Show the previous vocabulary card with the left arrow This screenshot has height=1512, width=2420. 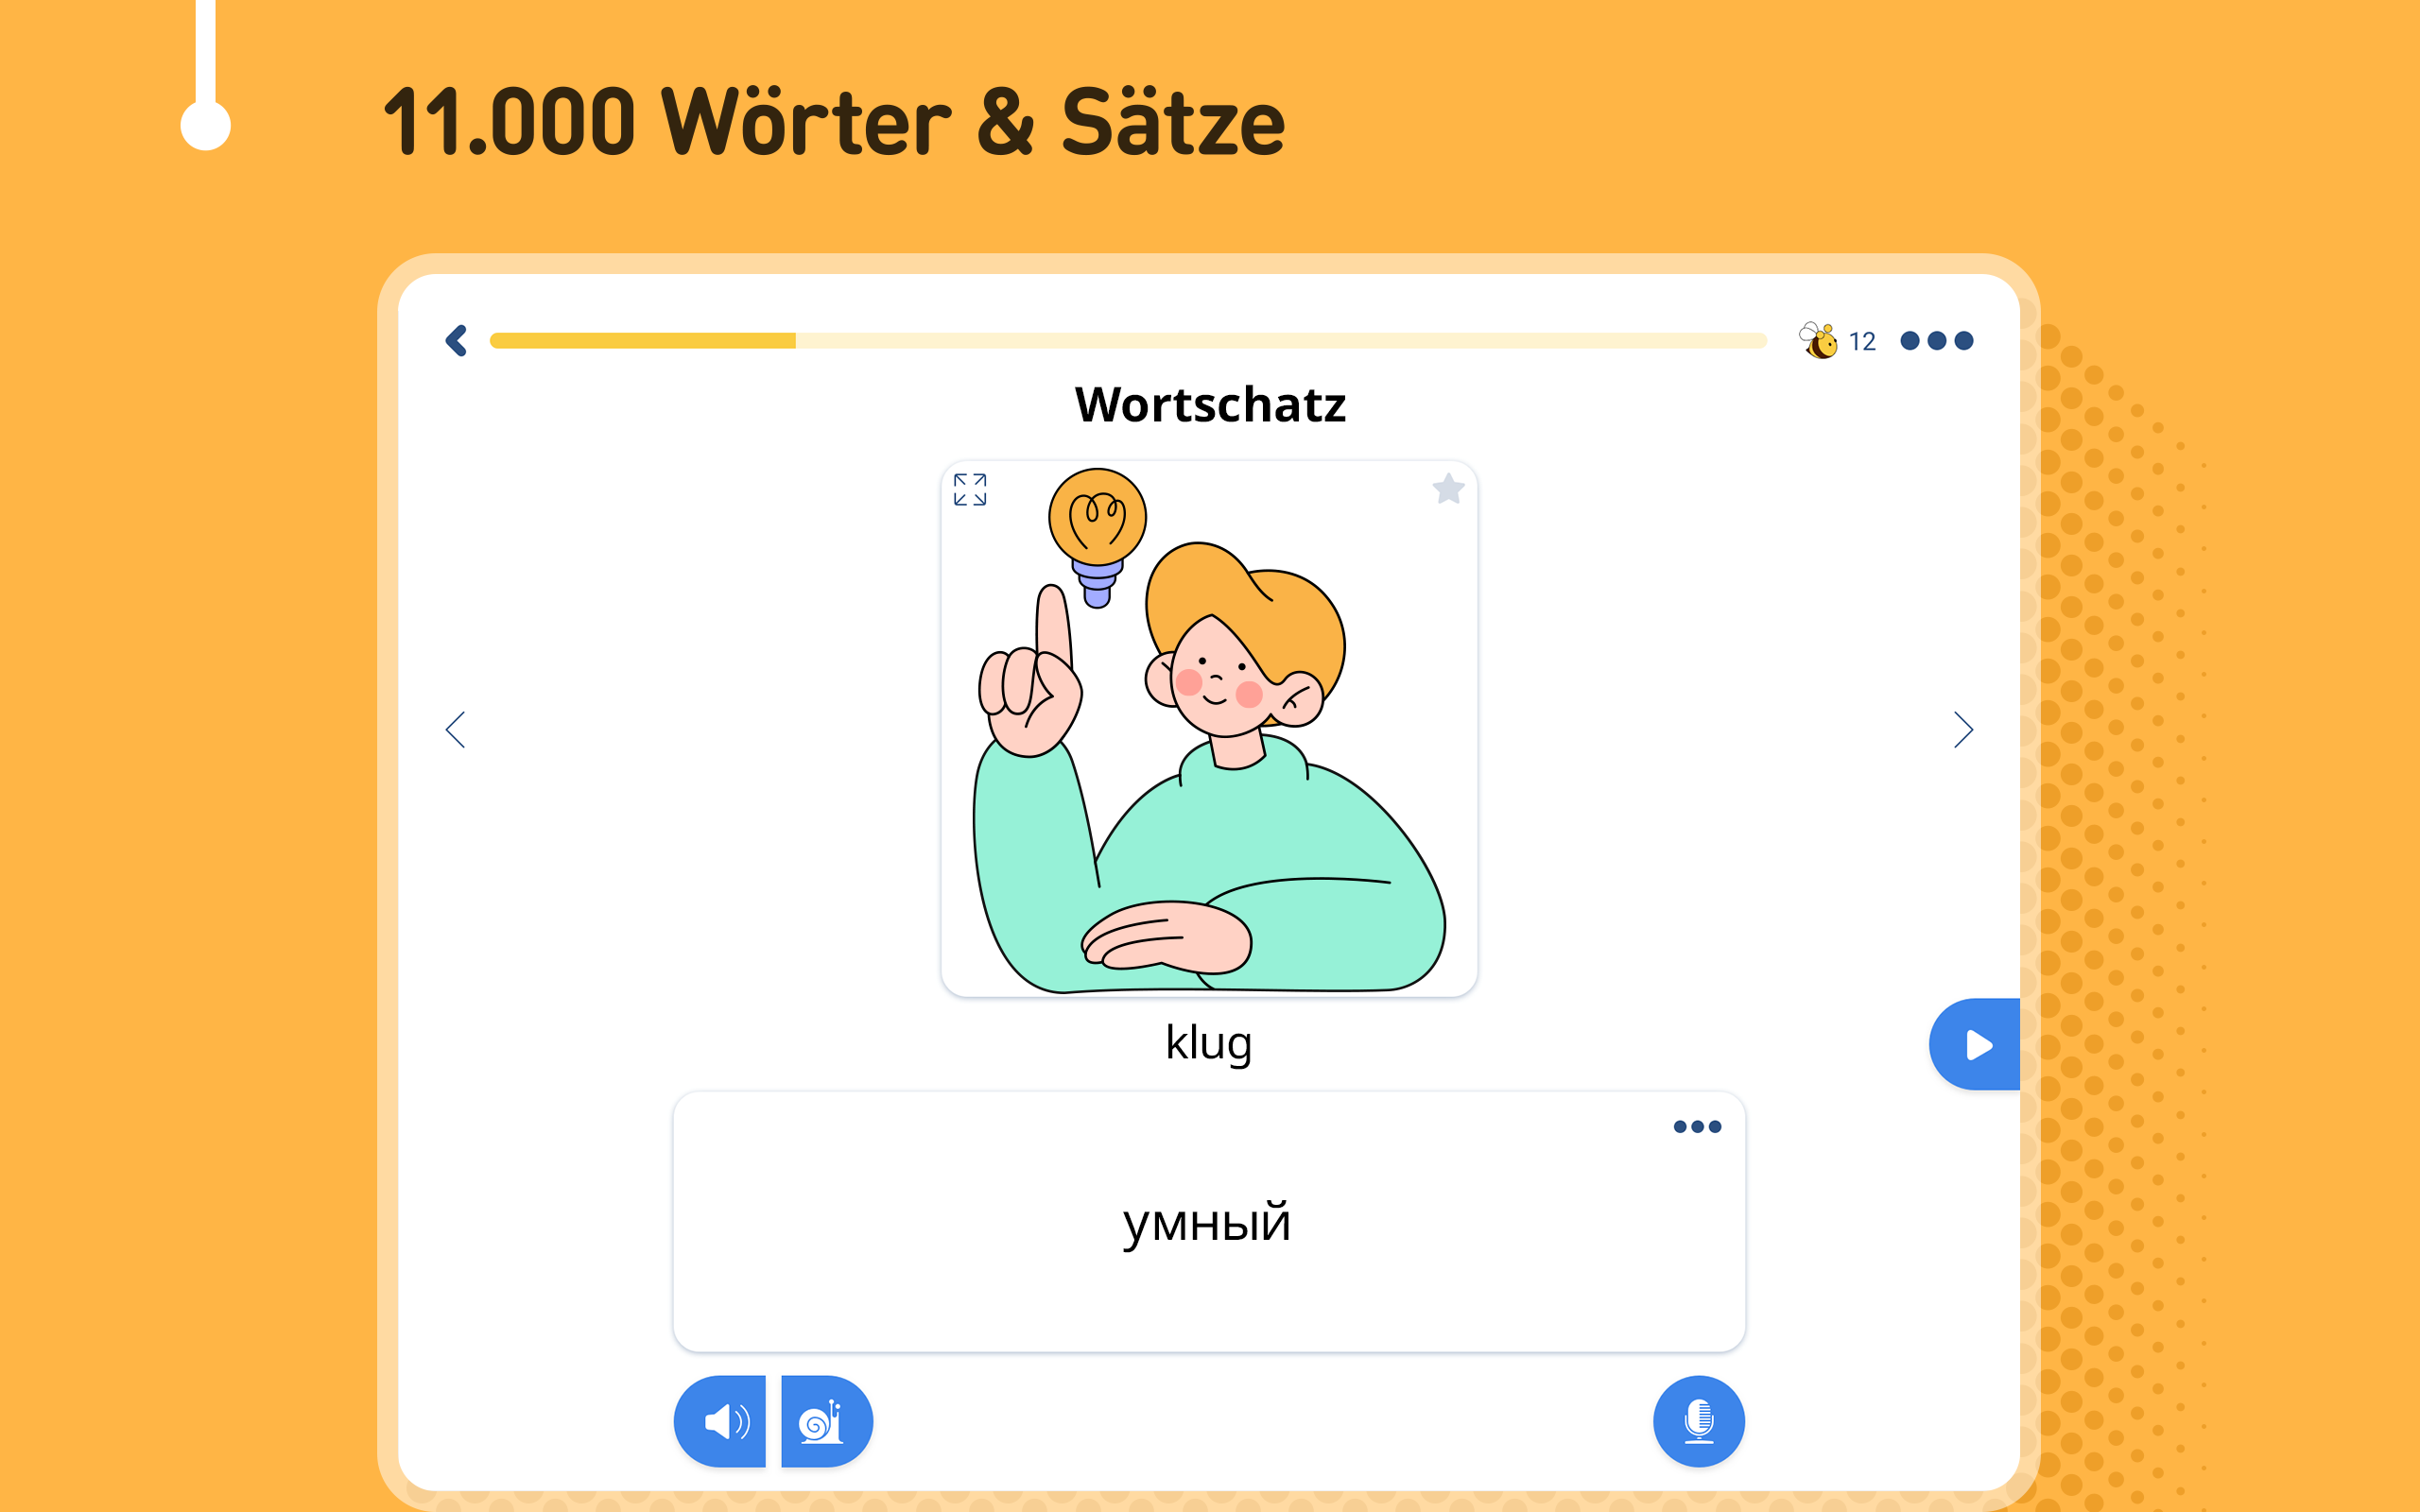pyautogui.click(x=455, y=730)
